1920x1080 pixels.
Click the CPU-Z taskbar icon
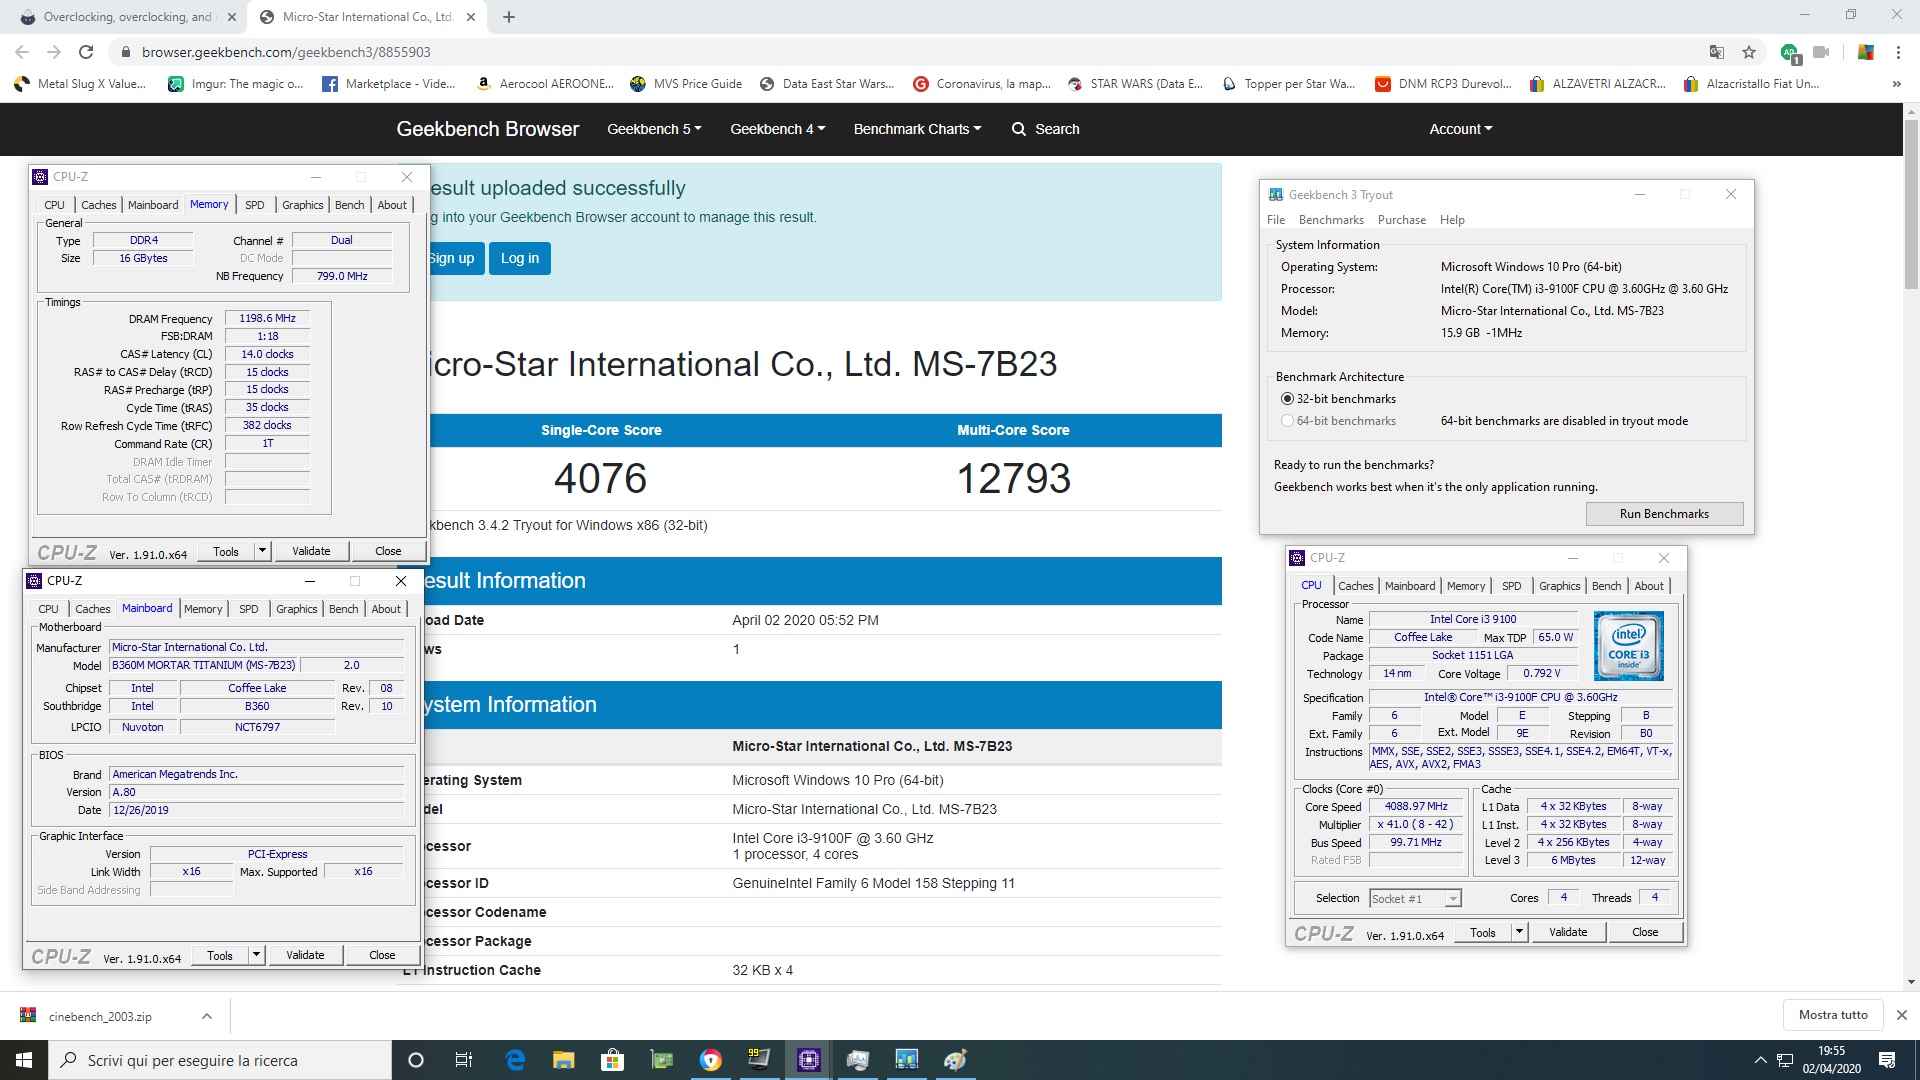[x=809, y=1060]
